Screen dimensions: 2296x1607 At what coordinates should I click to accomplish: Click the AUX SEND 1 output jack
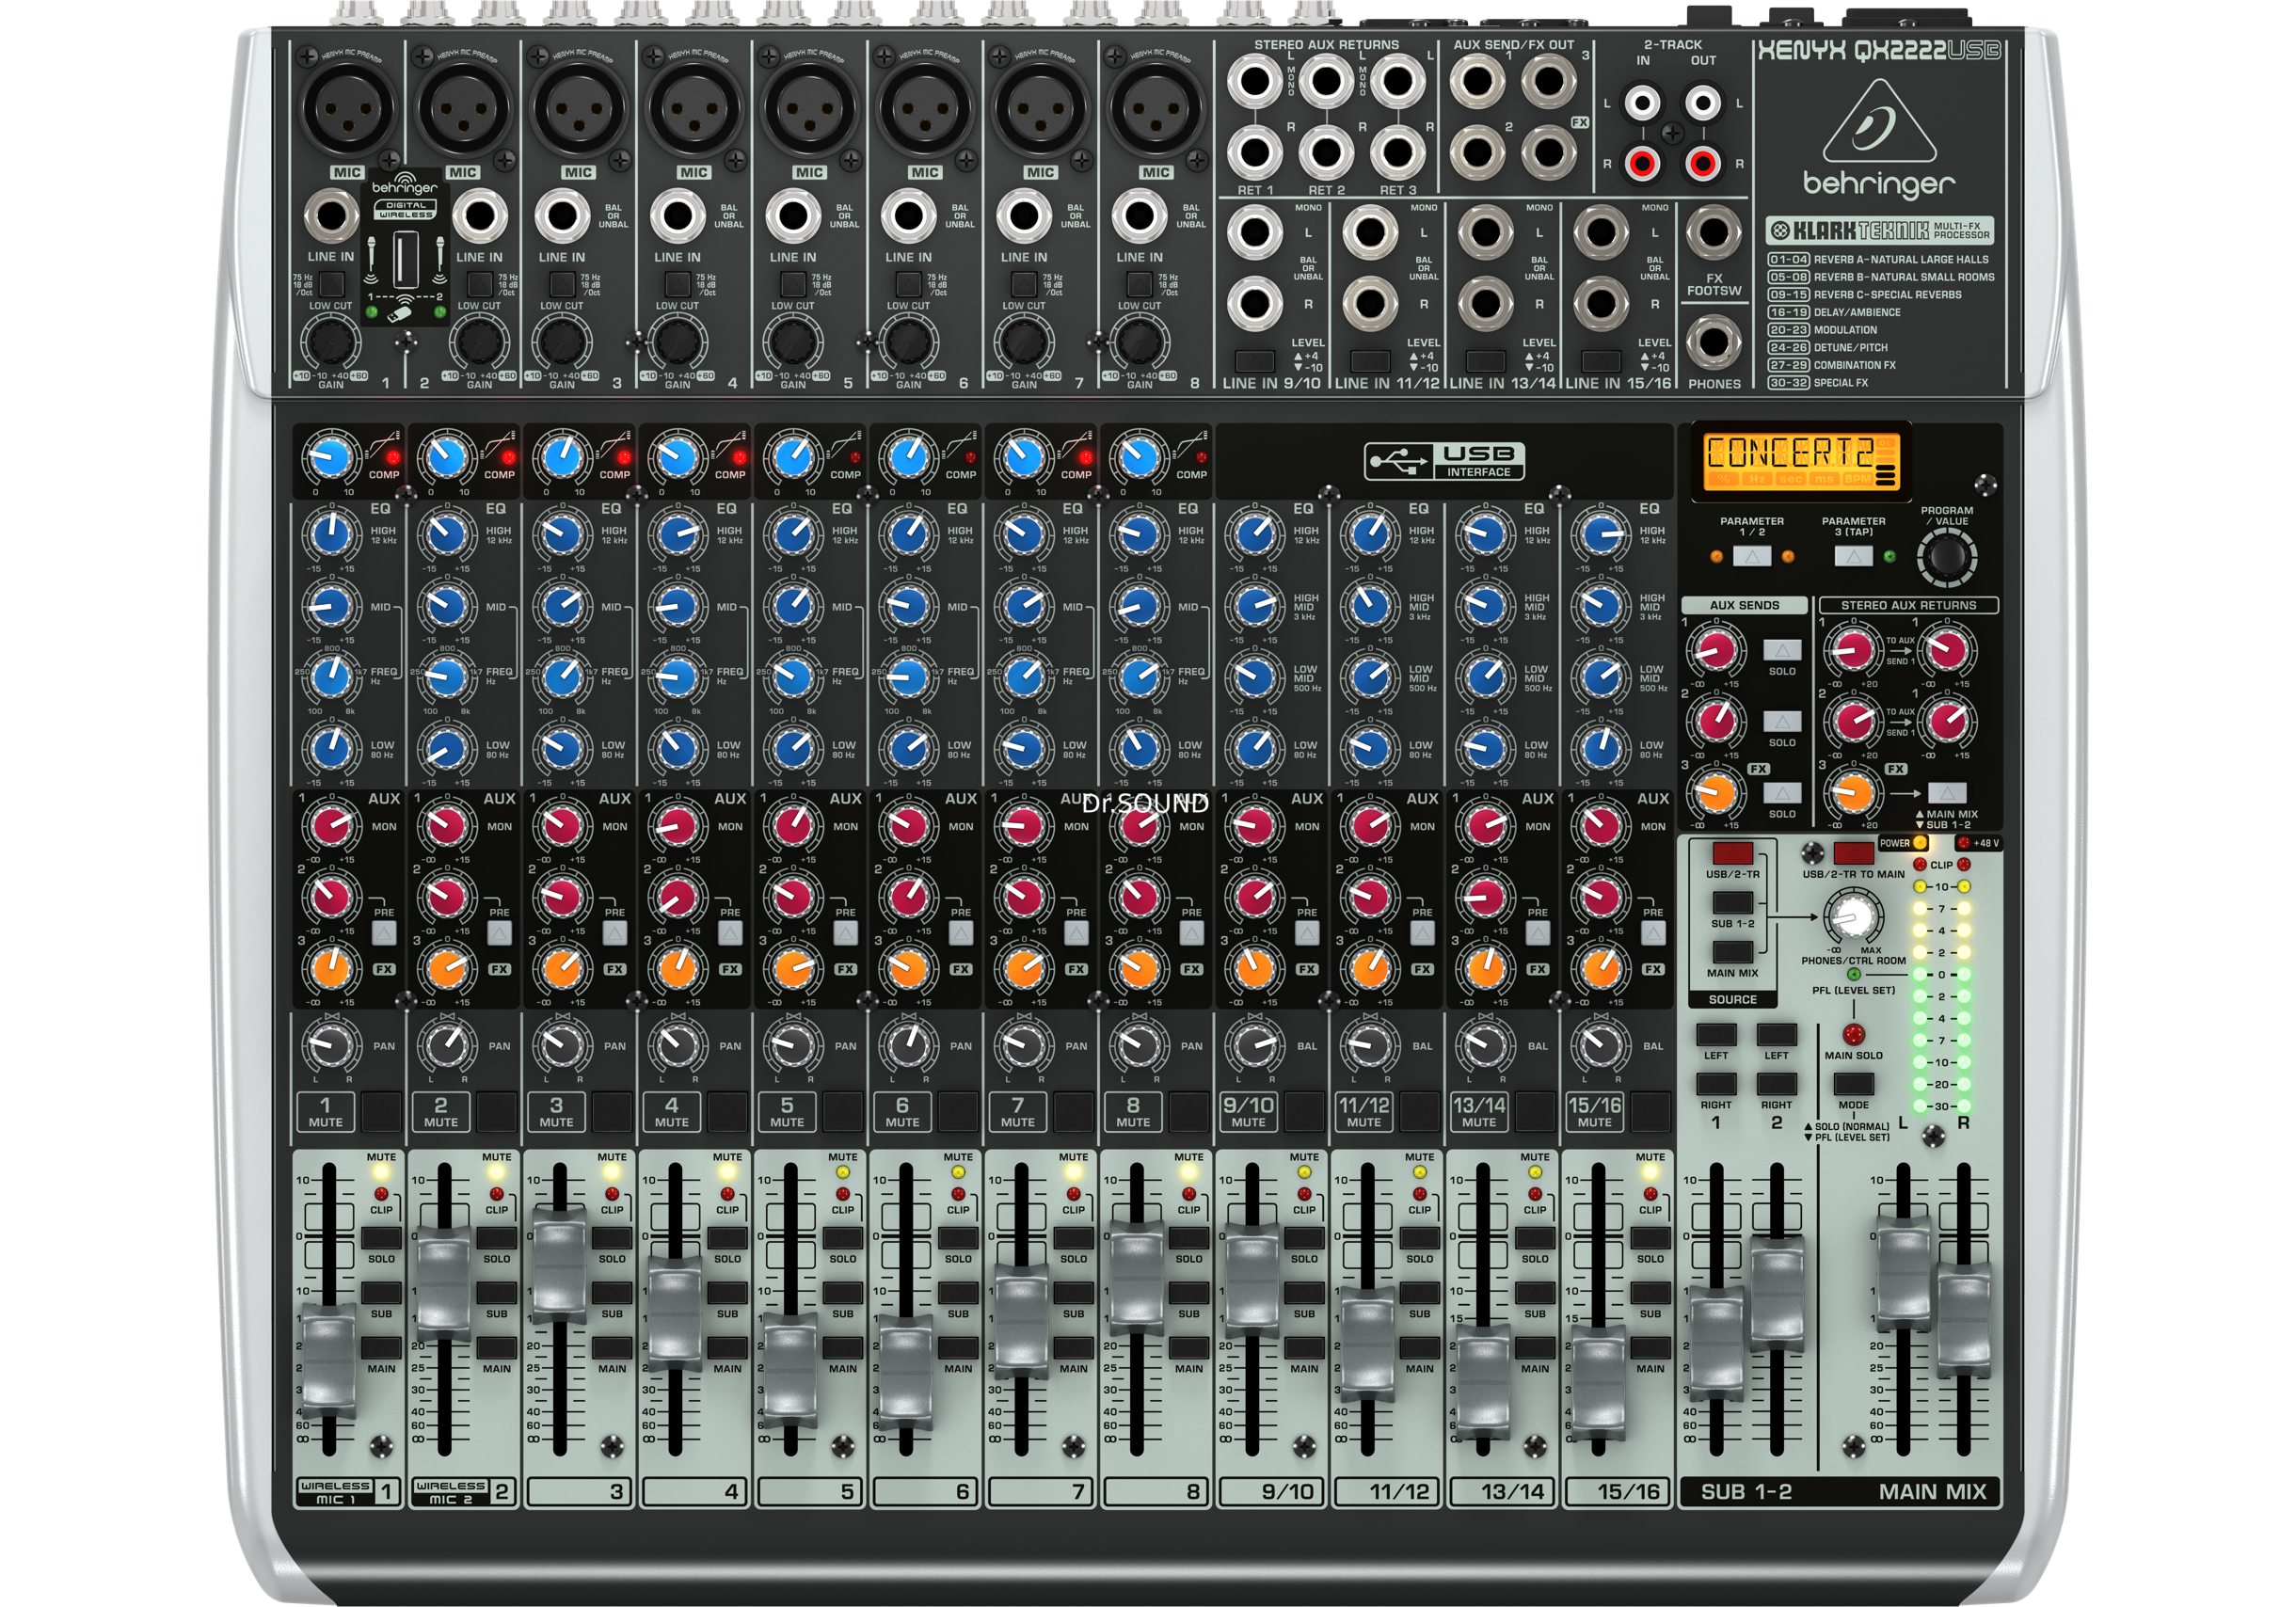1477,81
